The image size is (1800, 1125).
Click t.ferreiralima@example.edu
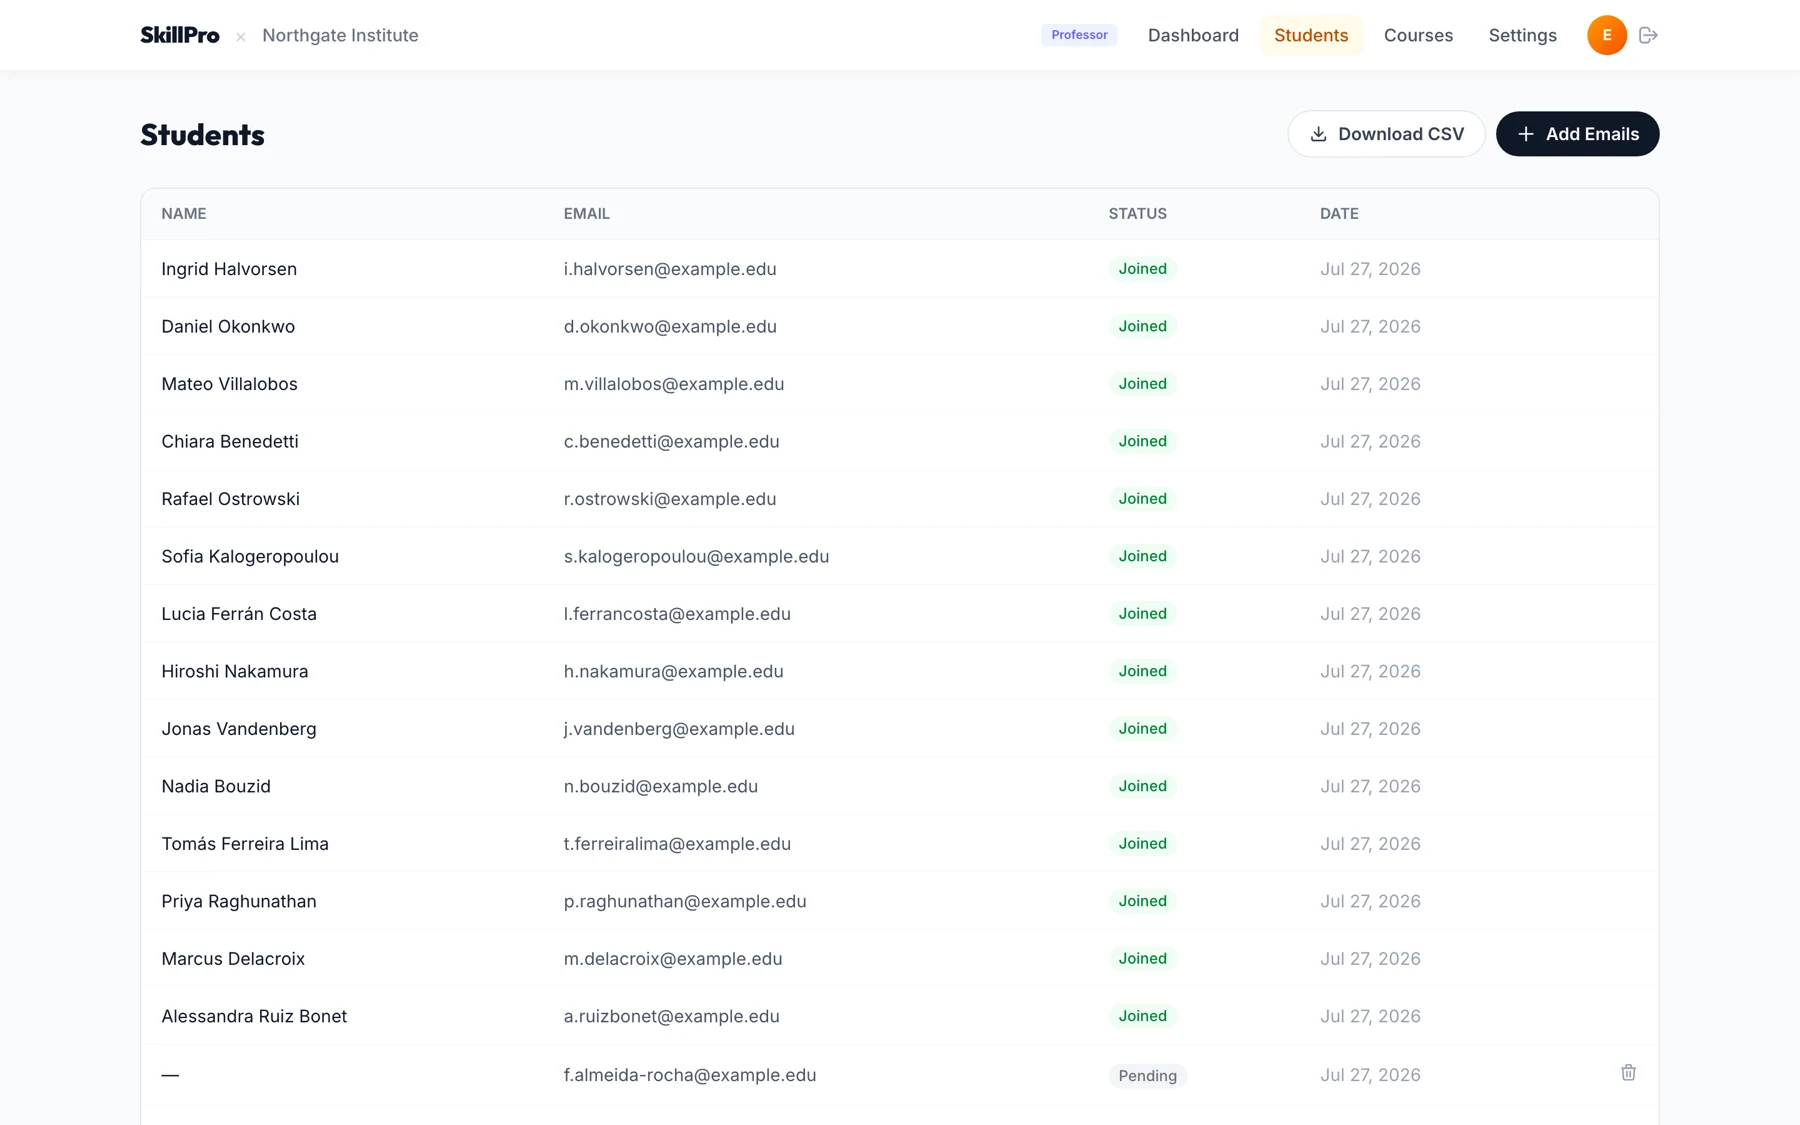point(677,844)
